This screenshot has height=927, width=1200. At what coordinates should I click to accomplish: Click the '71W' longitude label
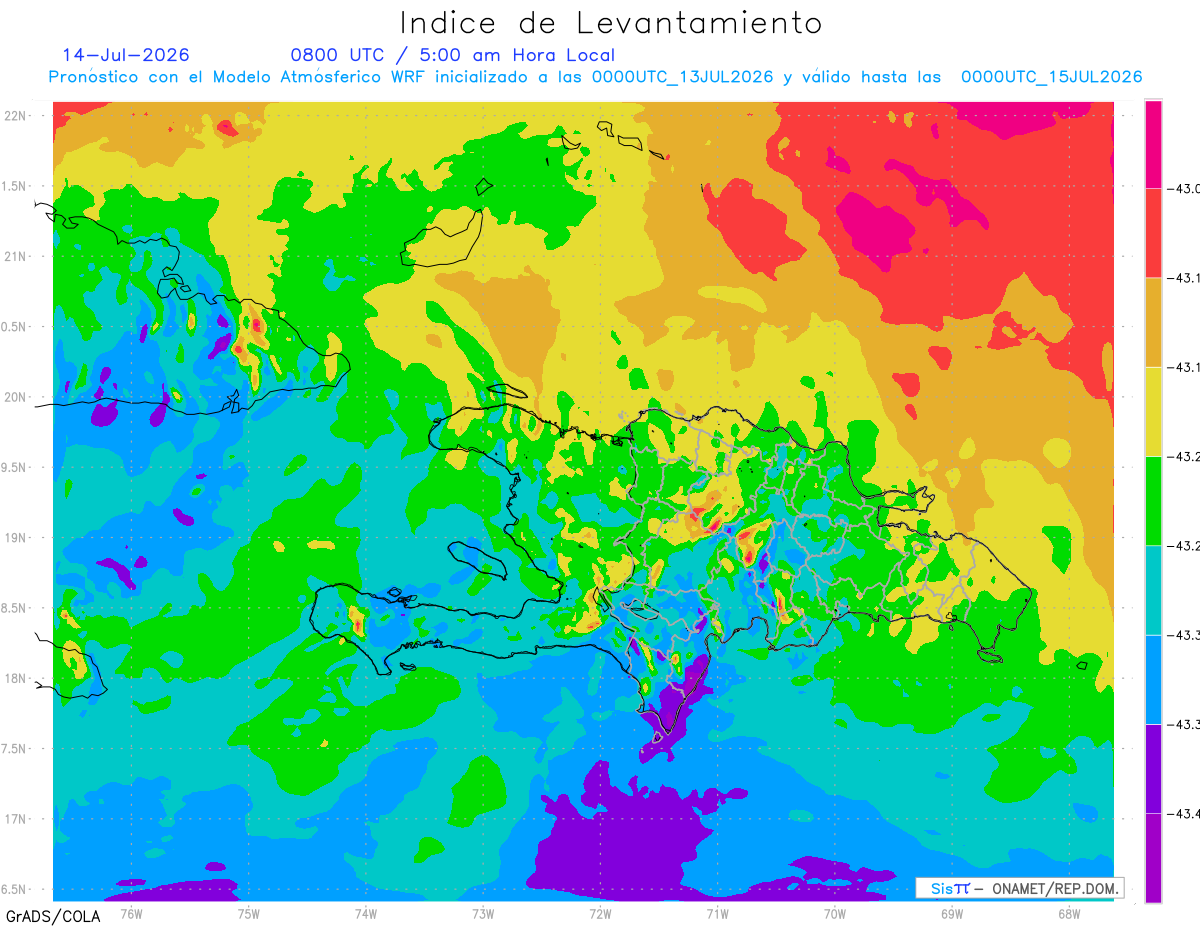point(717,913)
